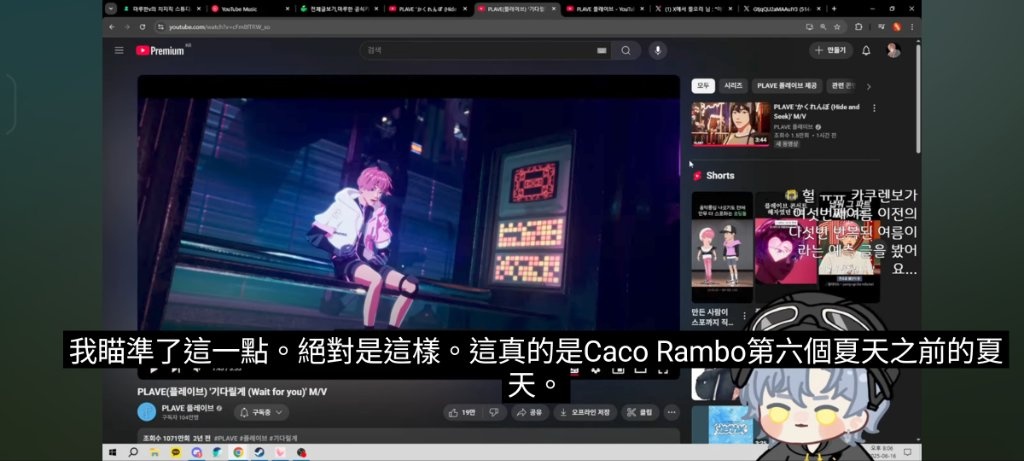This screenshot has width=1024, height=461.
Task: Open Chrome tab search dropdown arrow
Action: (x=110, y=8)
